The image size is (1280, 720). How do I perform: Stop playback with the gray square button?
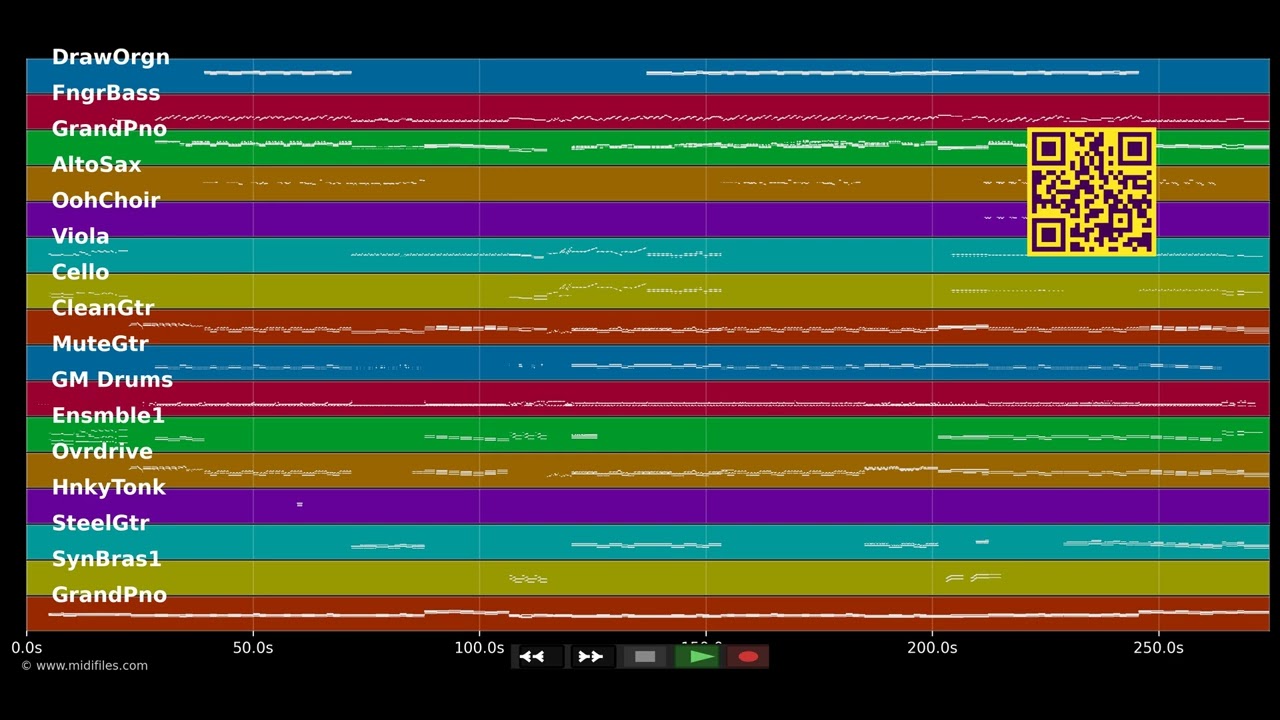(x=645, y=657)
